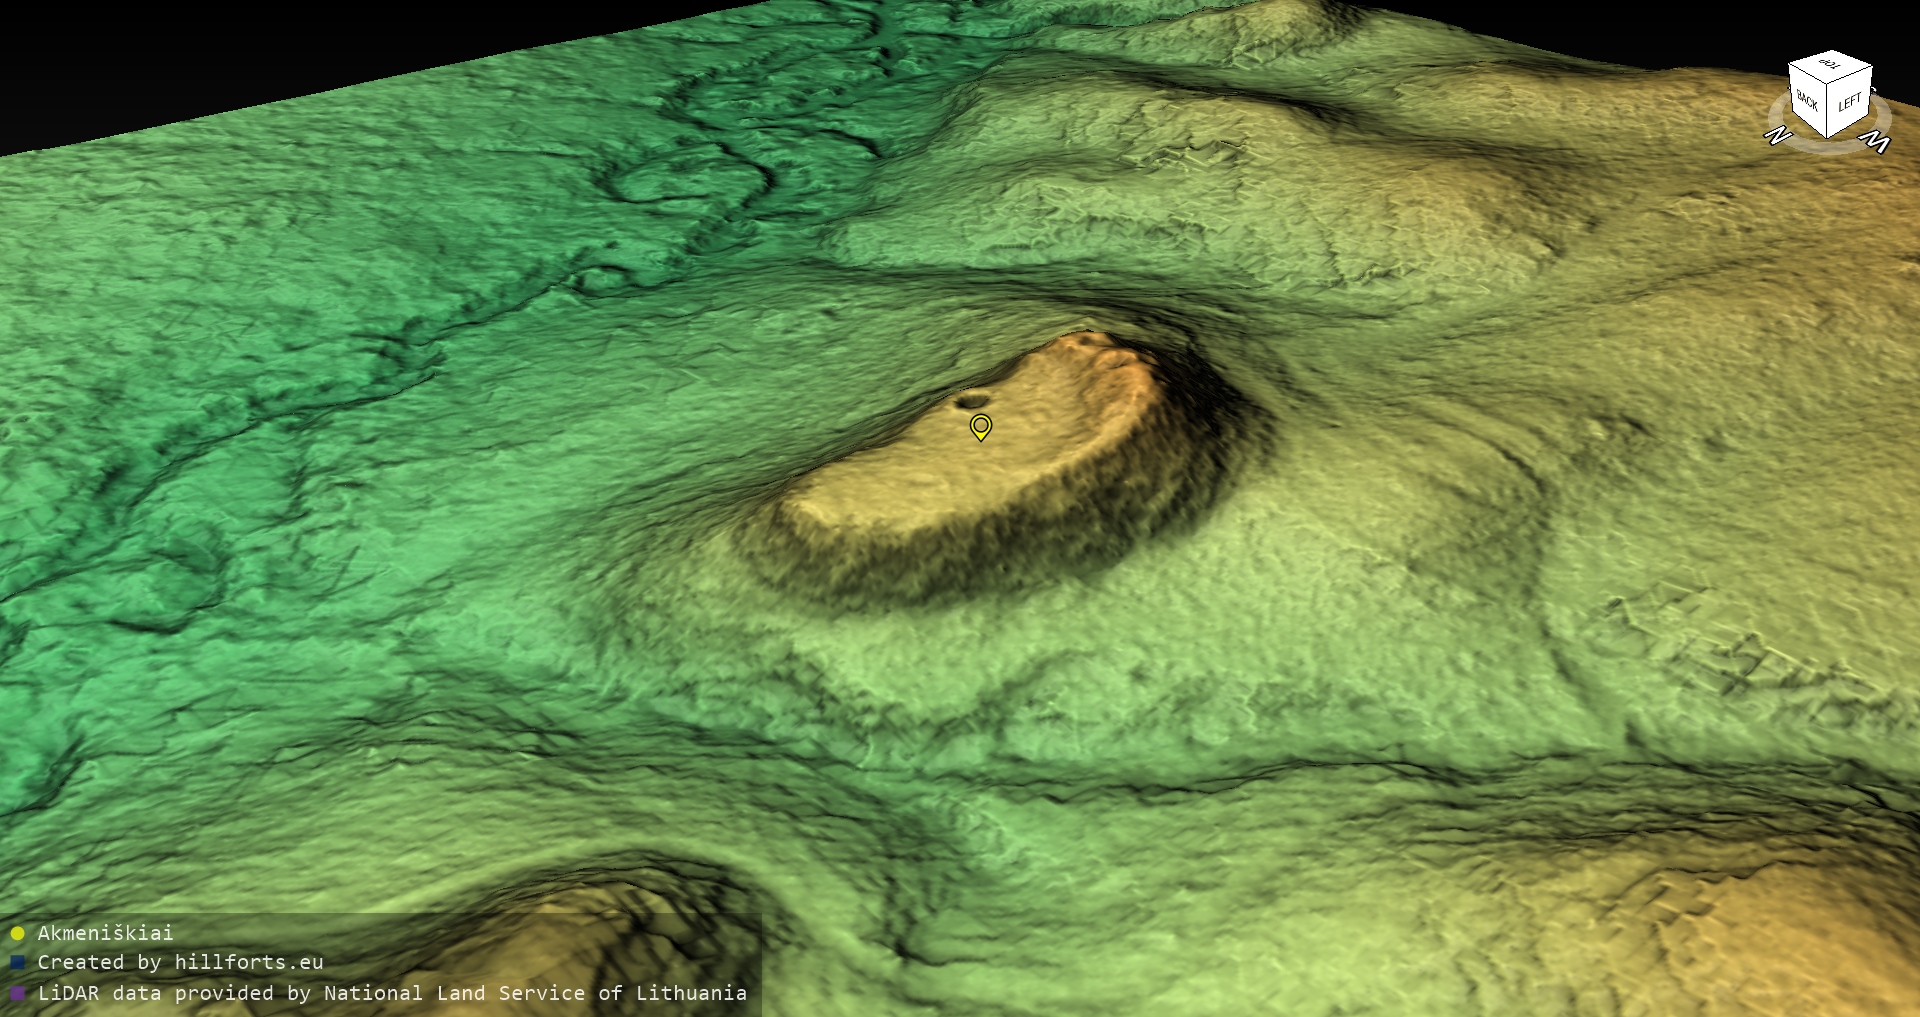Image resolution: width=1920 pixels, height=1017 pixels.
Task: Open the Created by hillforts.eu credit
Action: point(180,962)
